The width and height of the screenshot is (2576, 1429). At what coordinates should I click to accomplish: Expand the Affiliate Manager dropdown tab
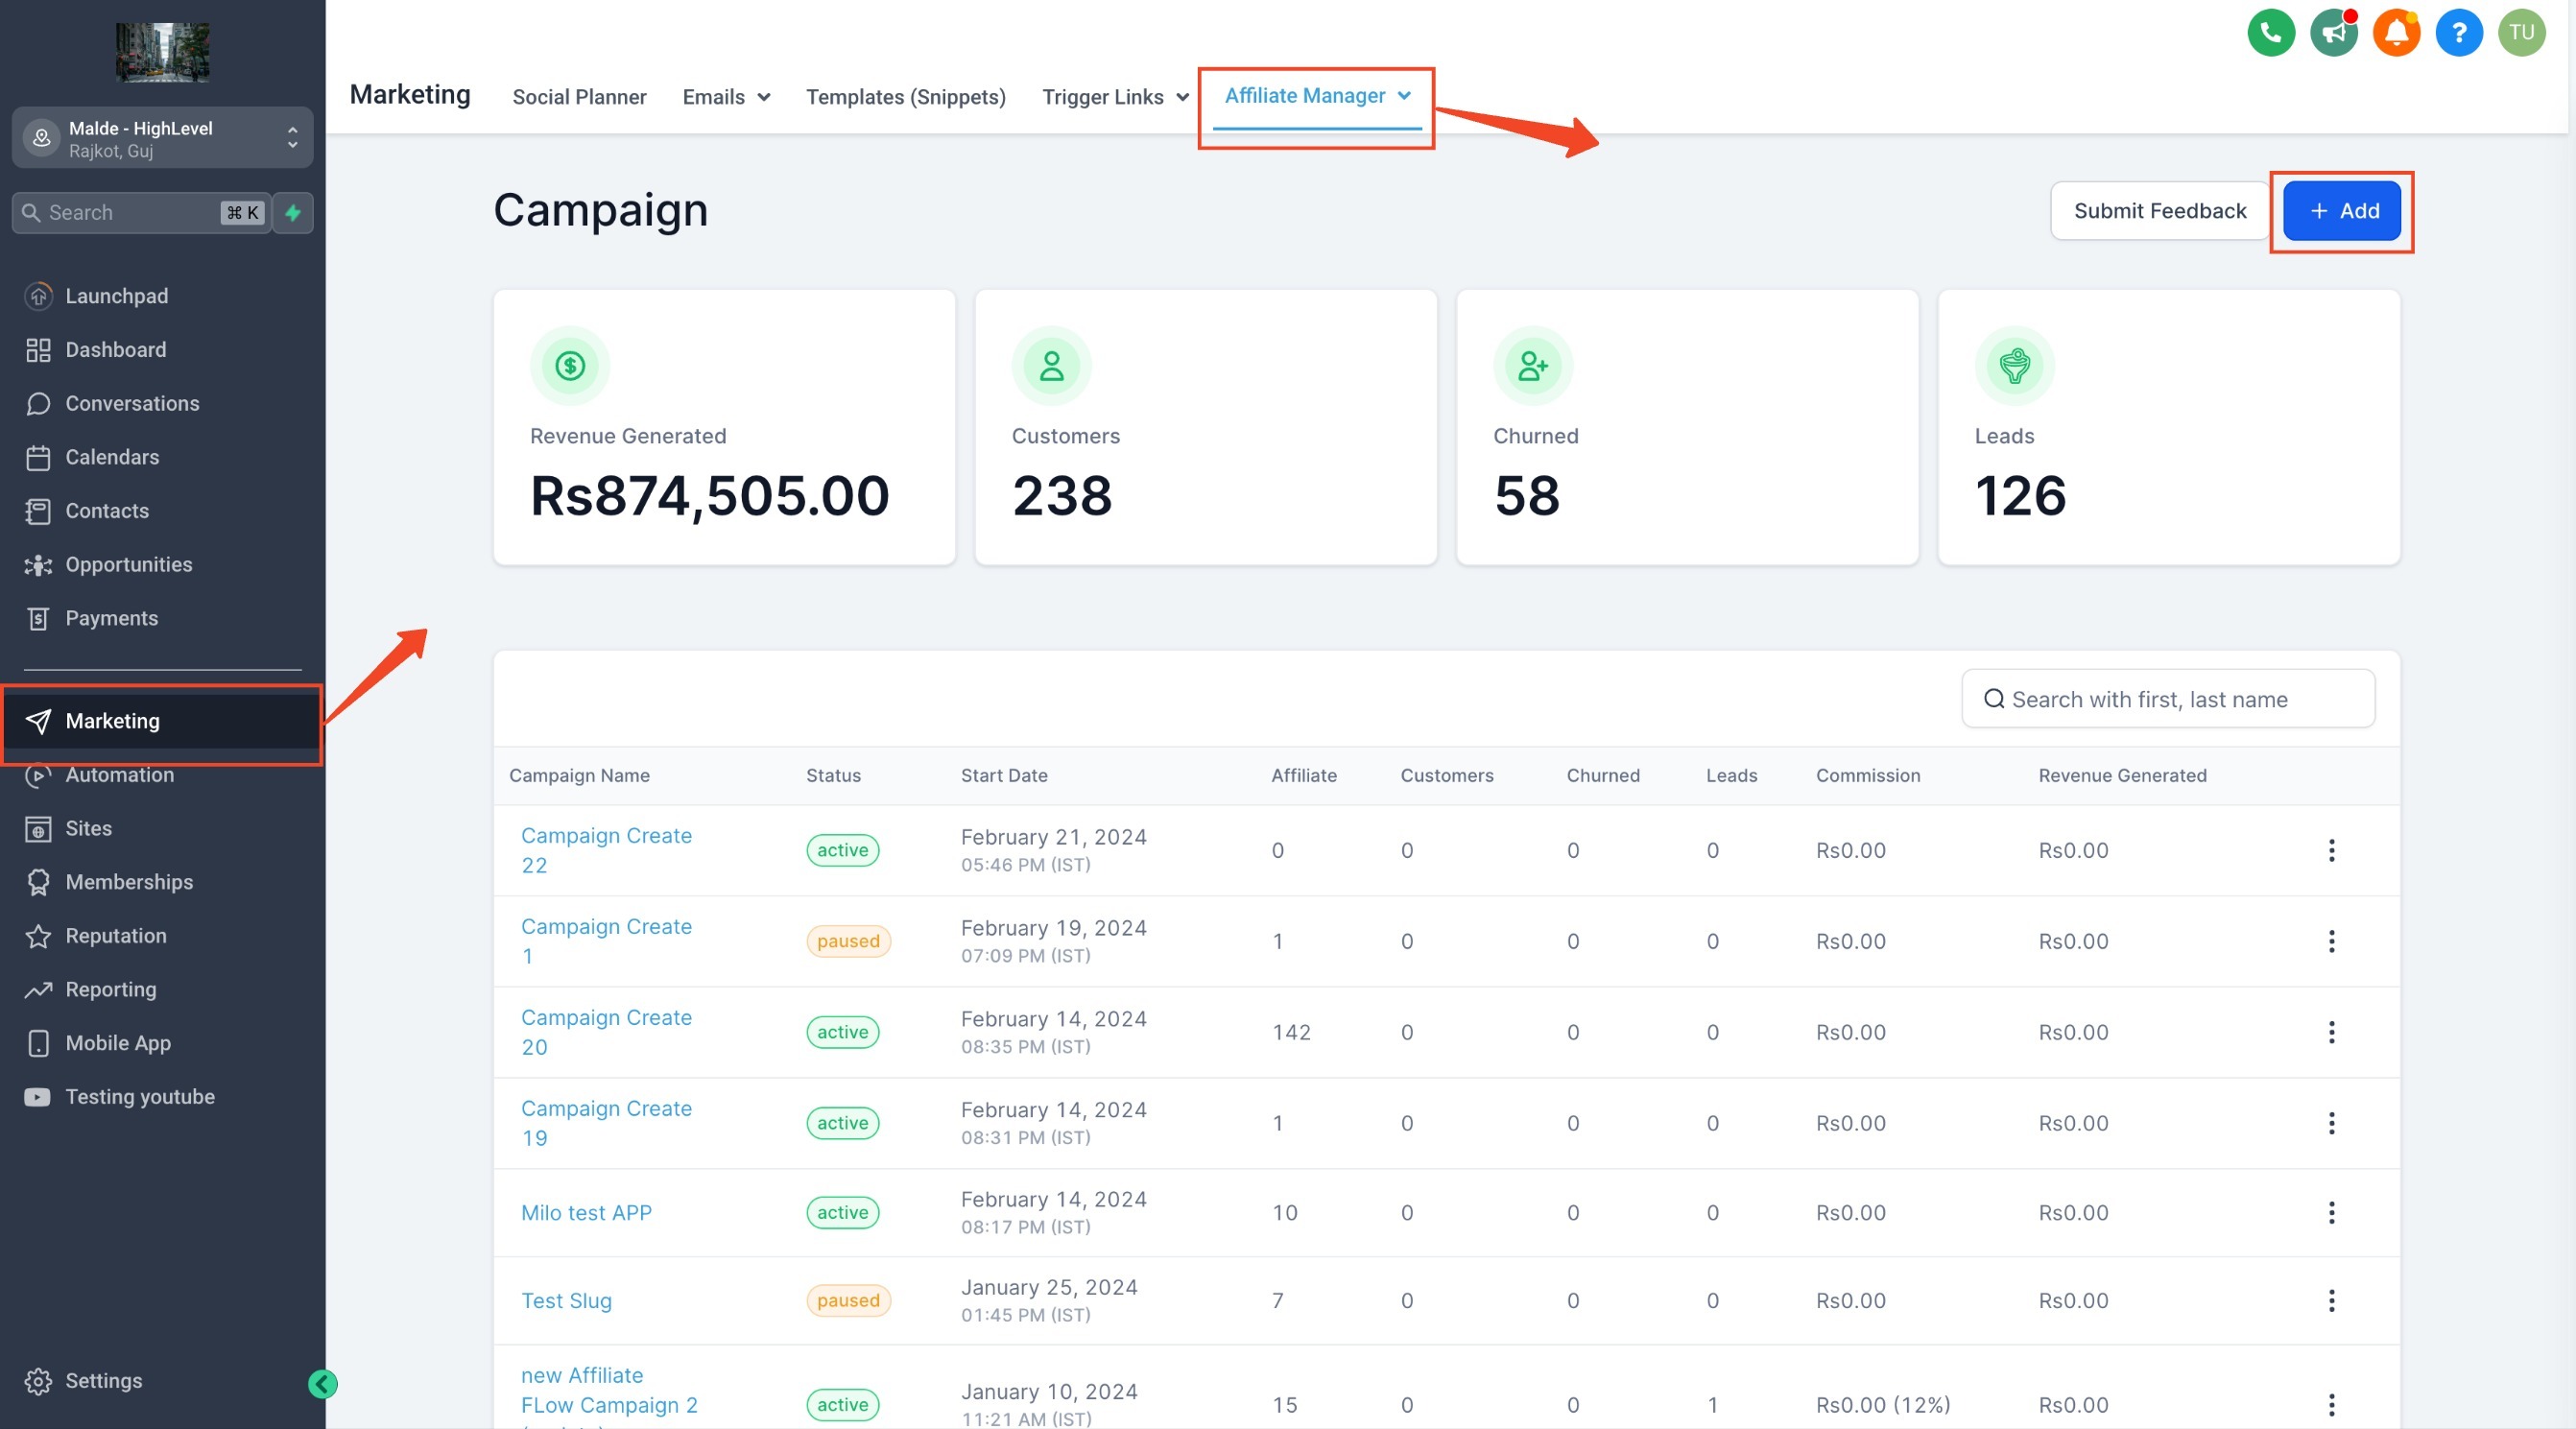(1317, 96)
